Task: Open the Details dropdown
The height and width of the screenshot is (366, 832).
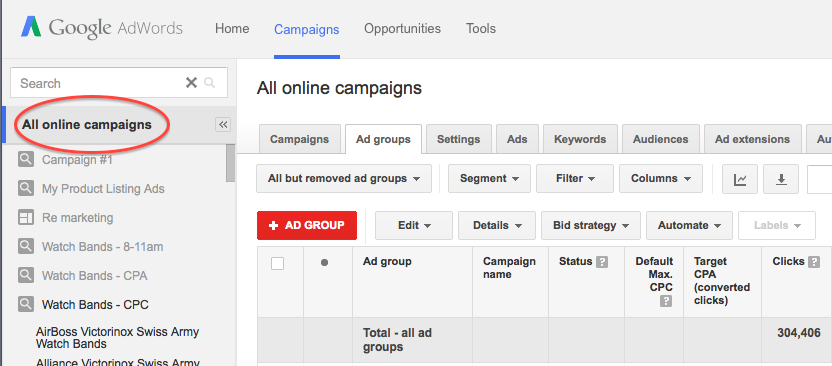Action: [497, 225]
